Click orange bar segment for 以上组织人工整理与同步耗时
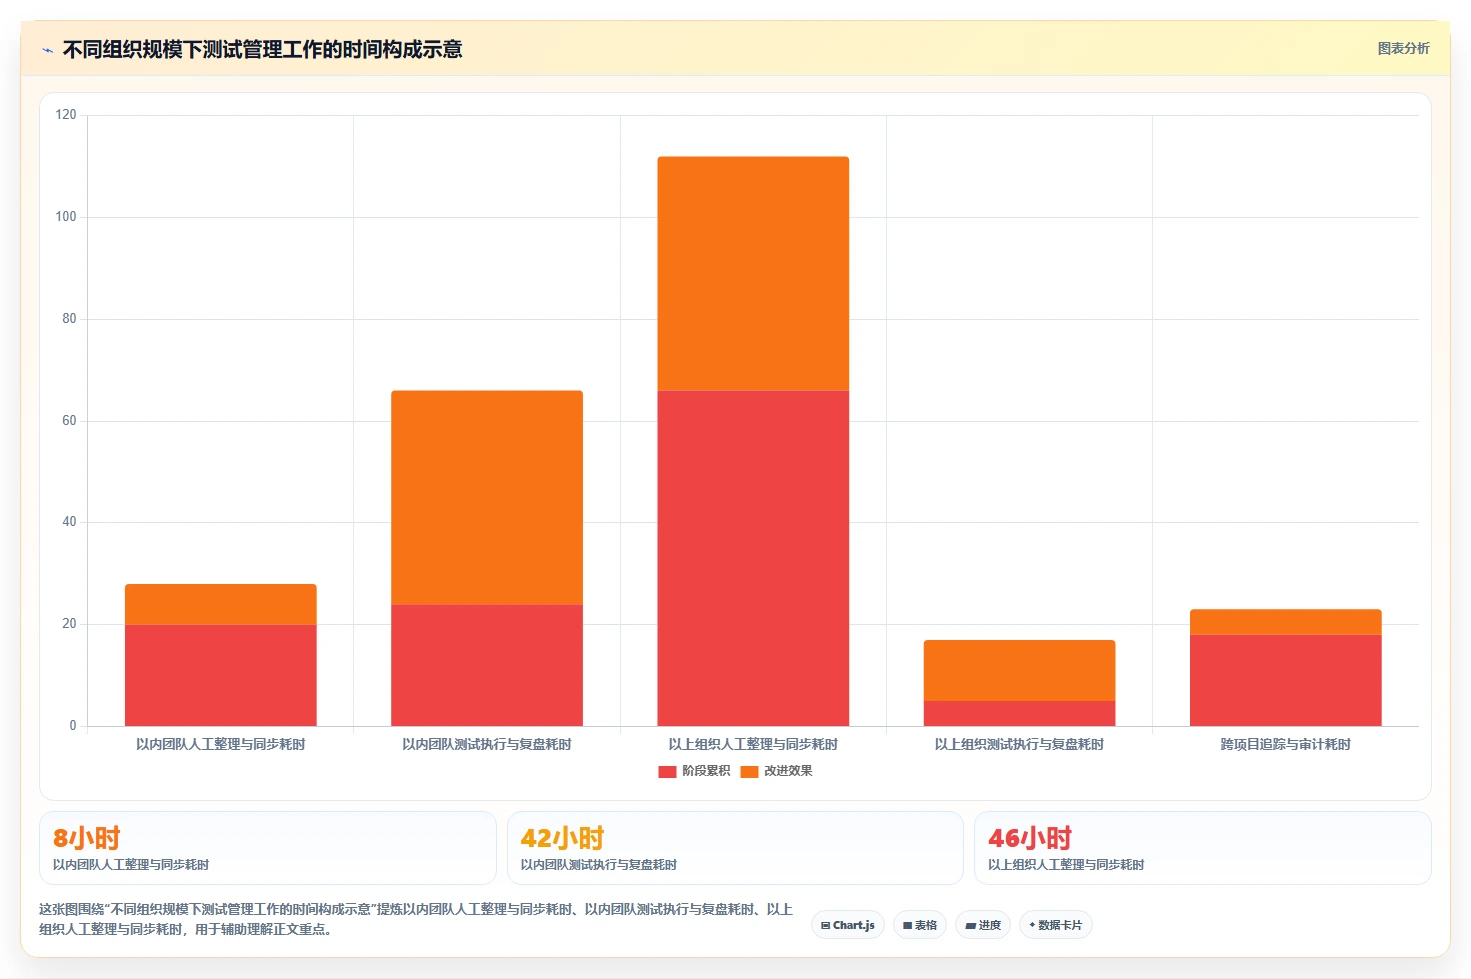The width and height of the screenshot is (1471, 979). (753, 273)
